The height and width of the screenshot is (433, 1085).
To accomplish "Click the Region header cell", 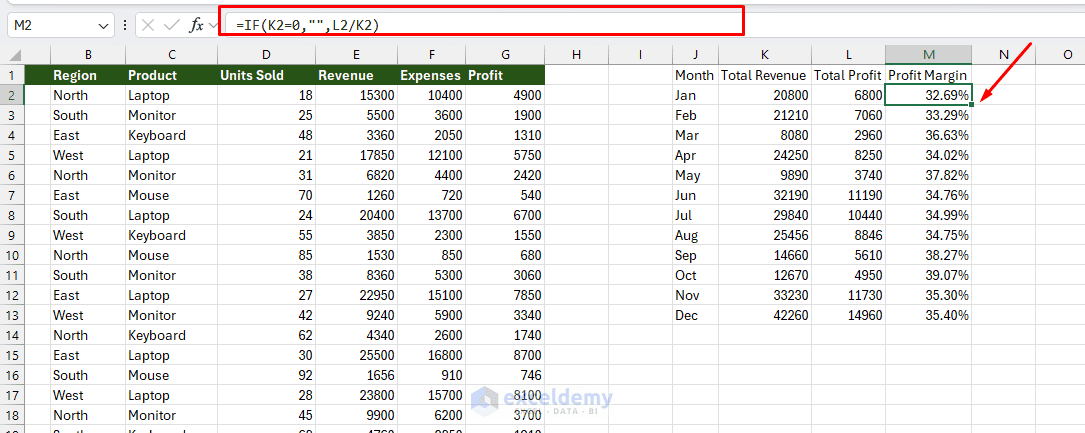I will click(88, 75).
